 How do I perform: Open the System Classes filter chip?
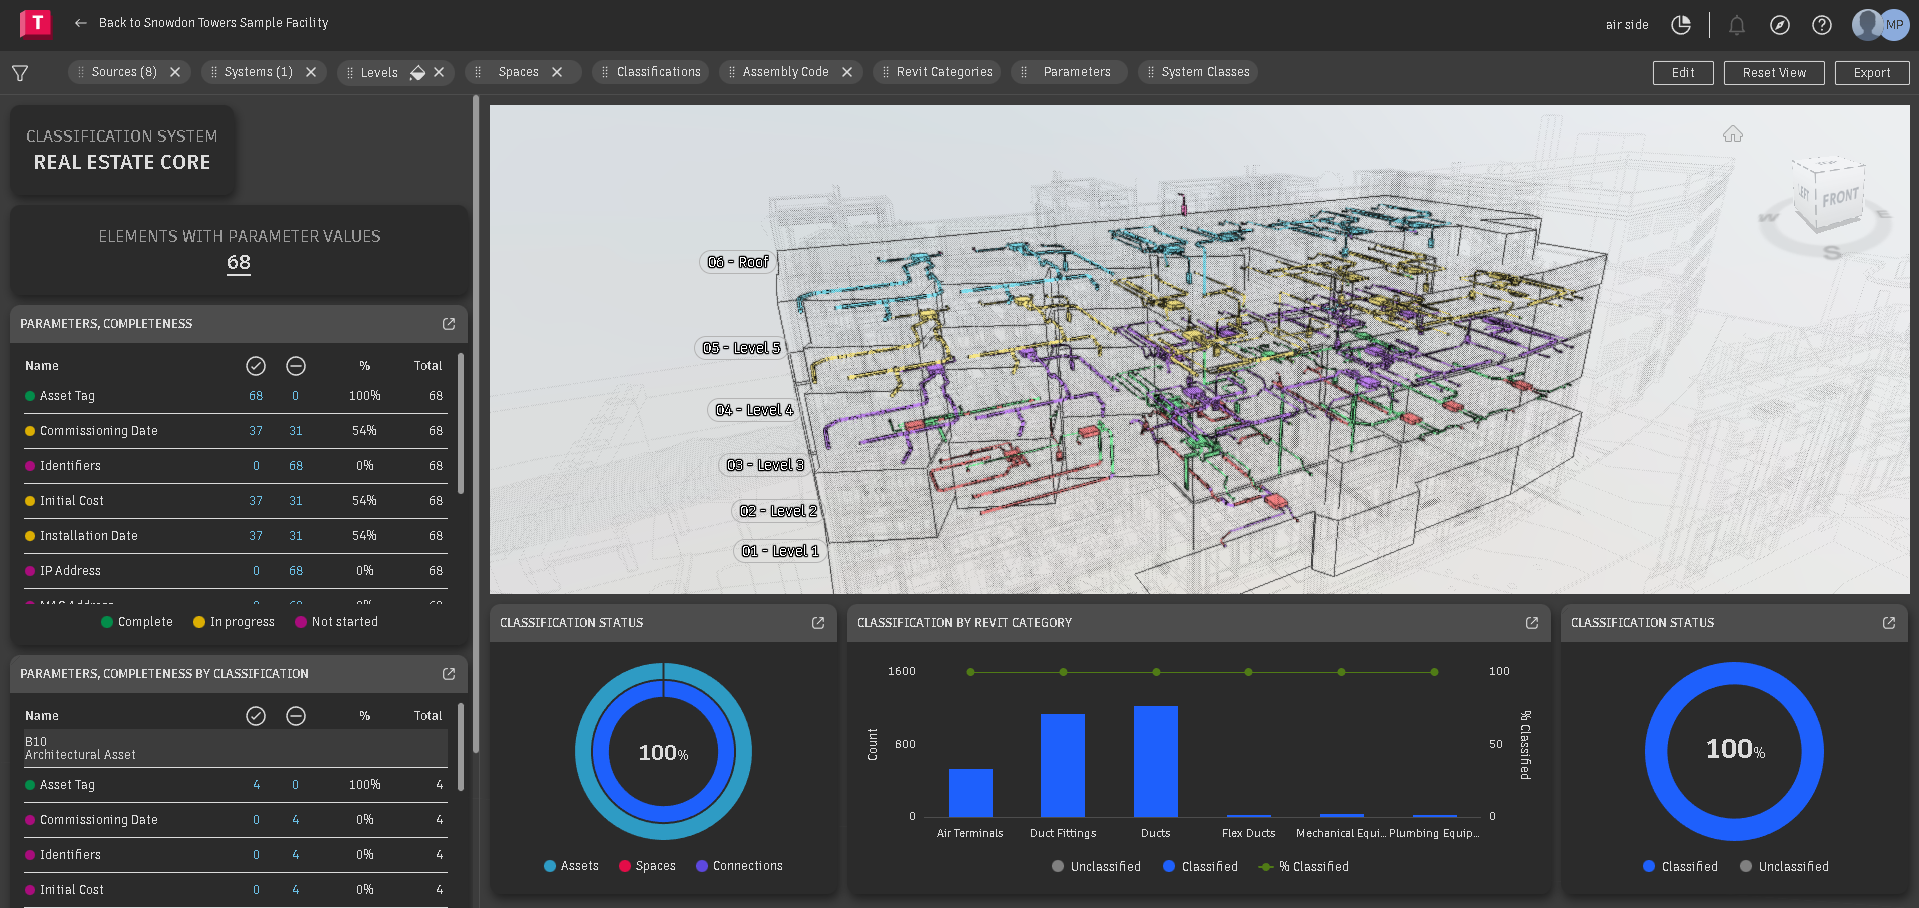1206,71
